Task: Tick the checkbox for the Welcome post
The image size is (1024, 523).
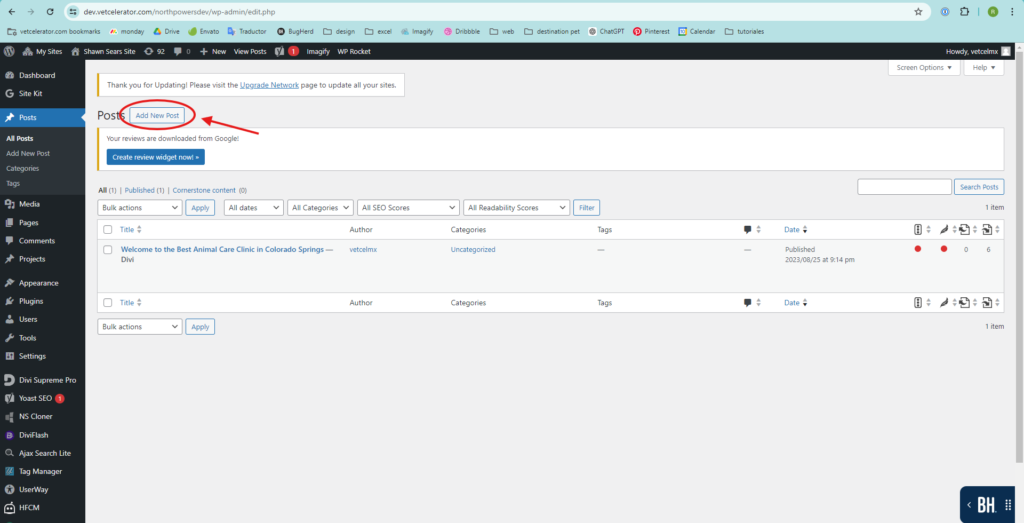Action: coord(107,250)
